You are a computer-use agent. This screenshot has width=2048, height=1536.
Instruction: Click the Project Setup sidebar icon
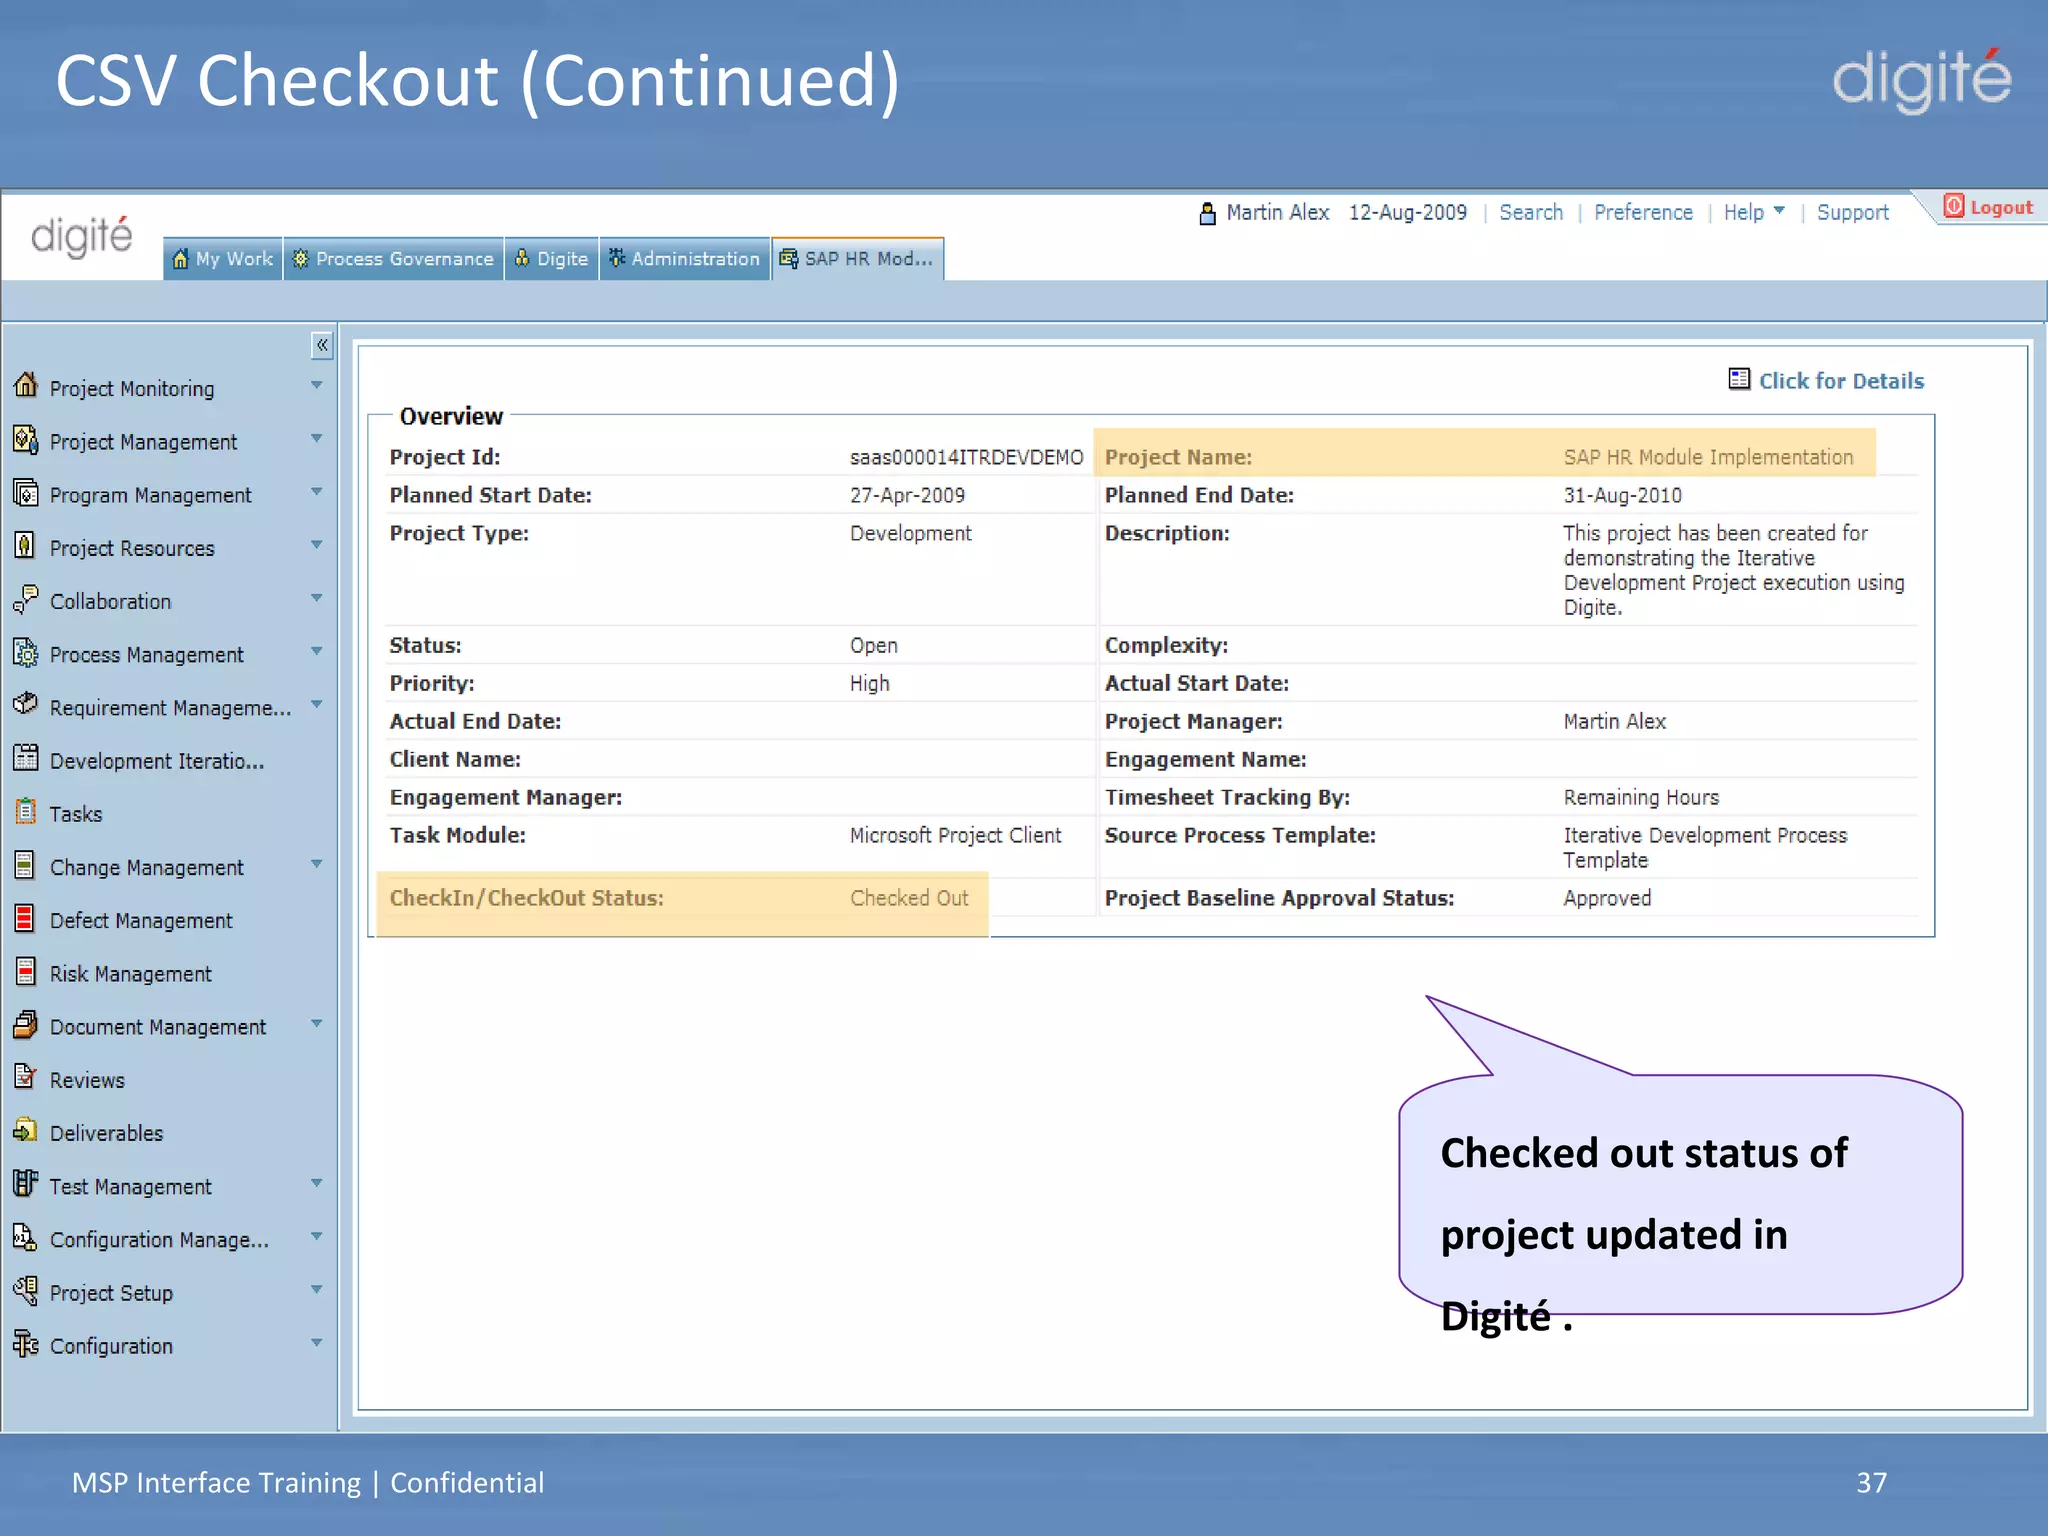click(x=26, y=1290)
